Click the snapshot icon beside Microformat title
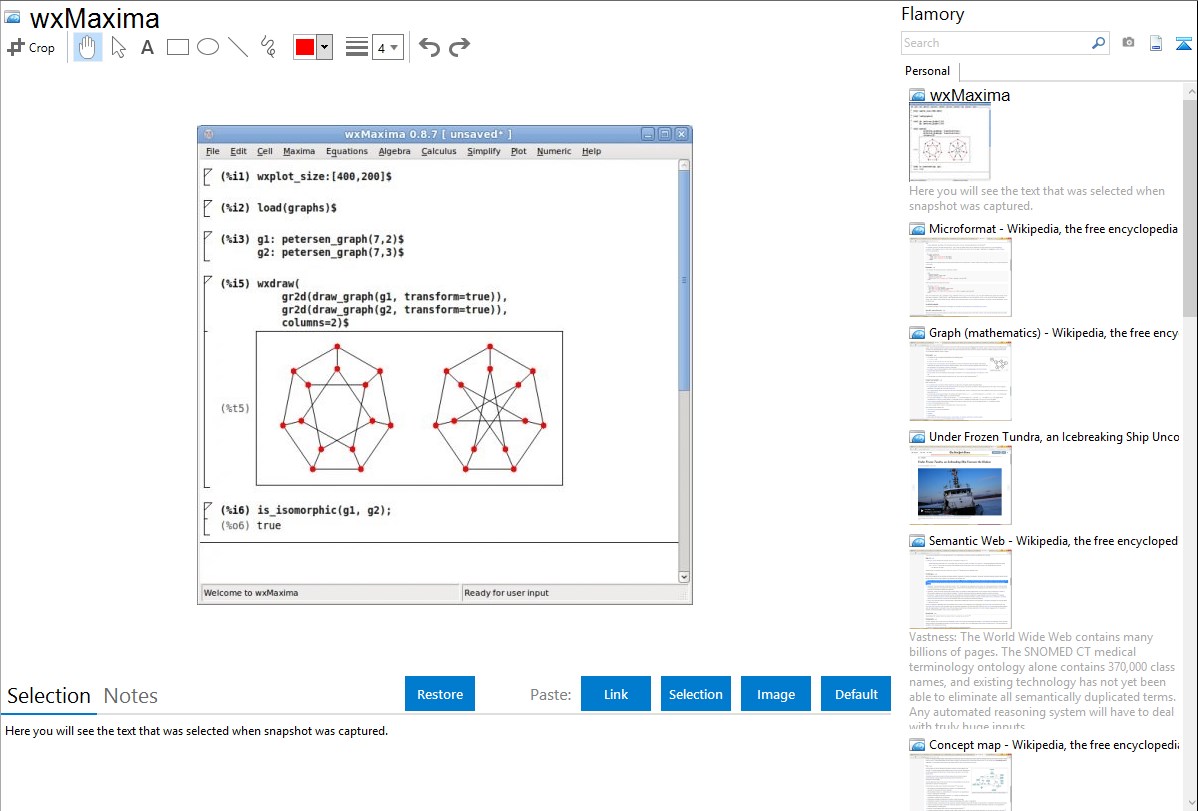Viewport: 1198px width, 811px height. [x=917, y=229]
